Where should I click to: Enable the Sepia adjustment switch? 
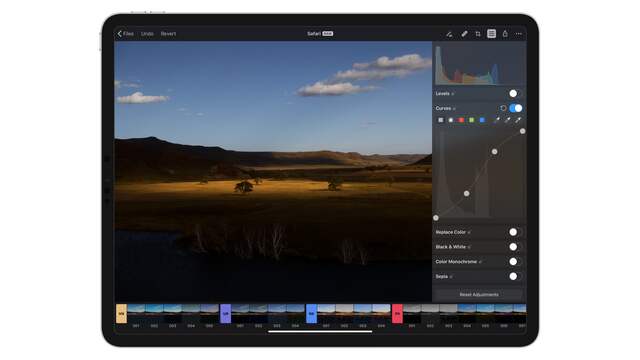tap(515, 276)
